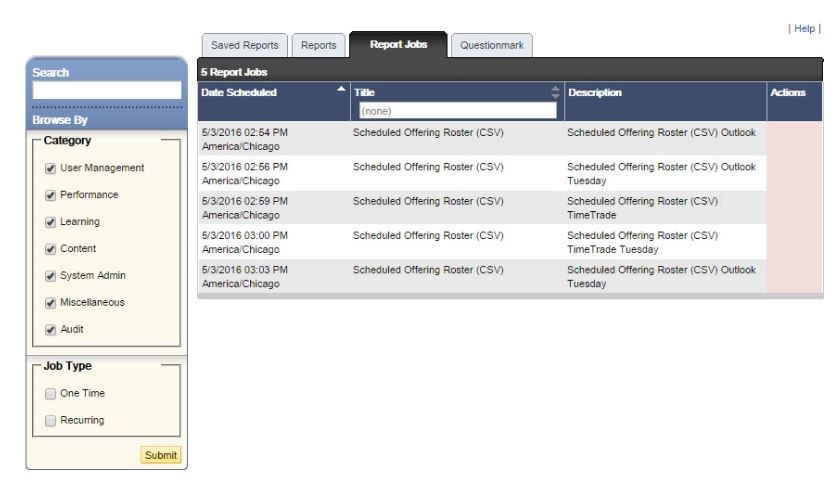Click the Outlook Tuesday description in 02:56 PM row
The width and height of the screenshot is (839, 492).
661,173
